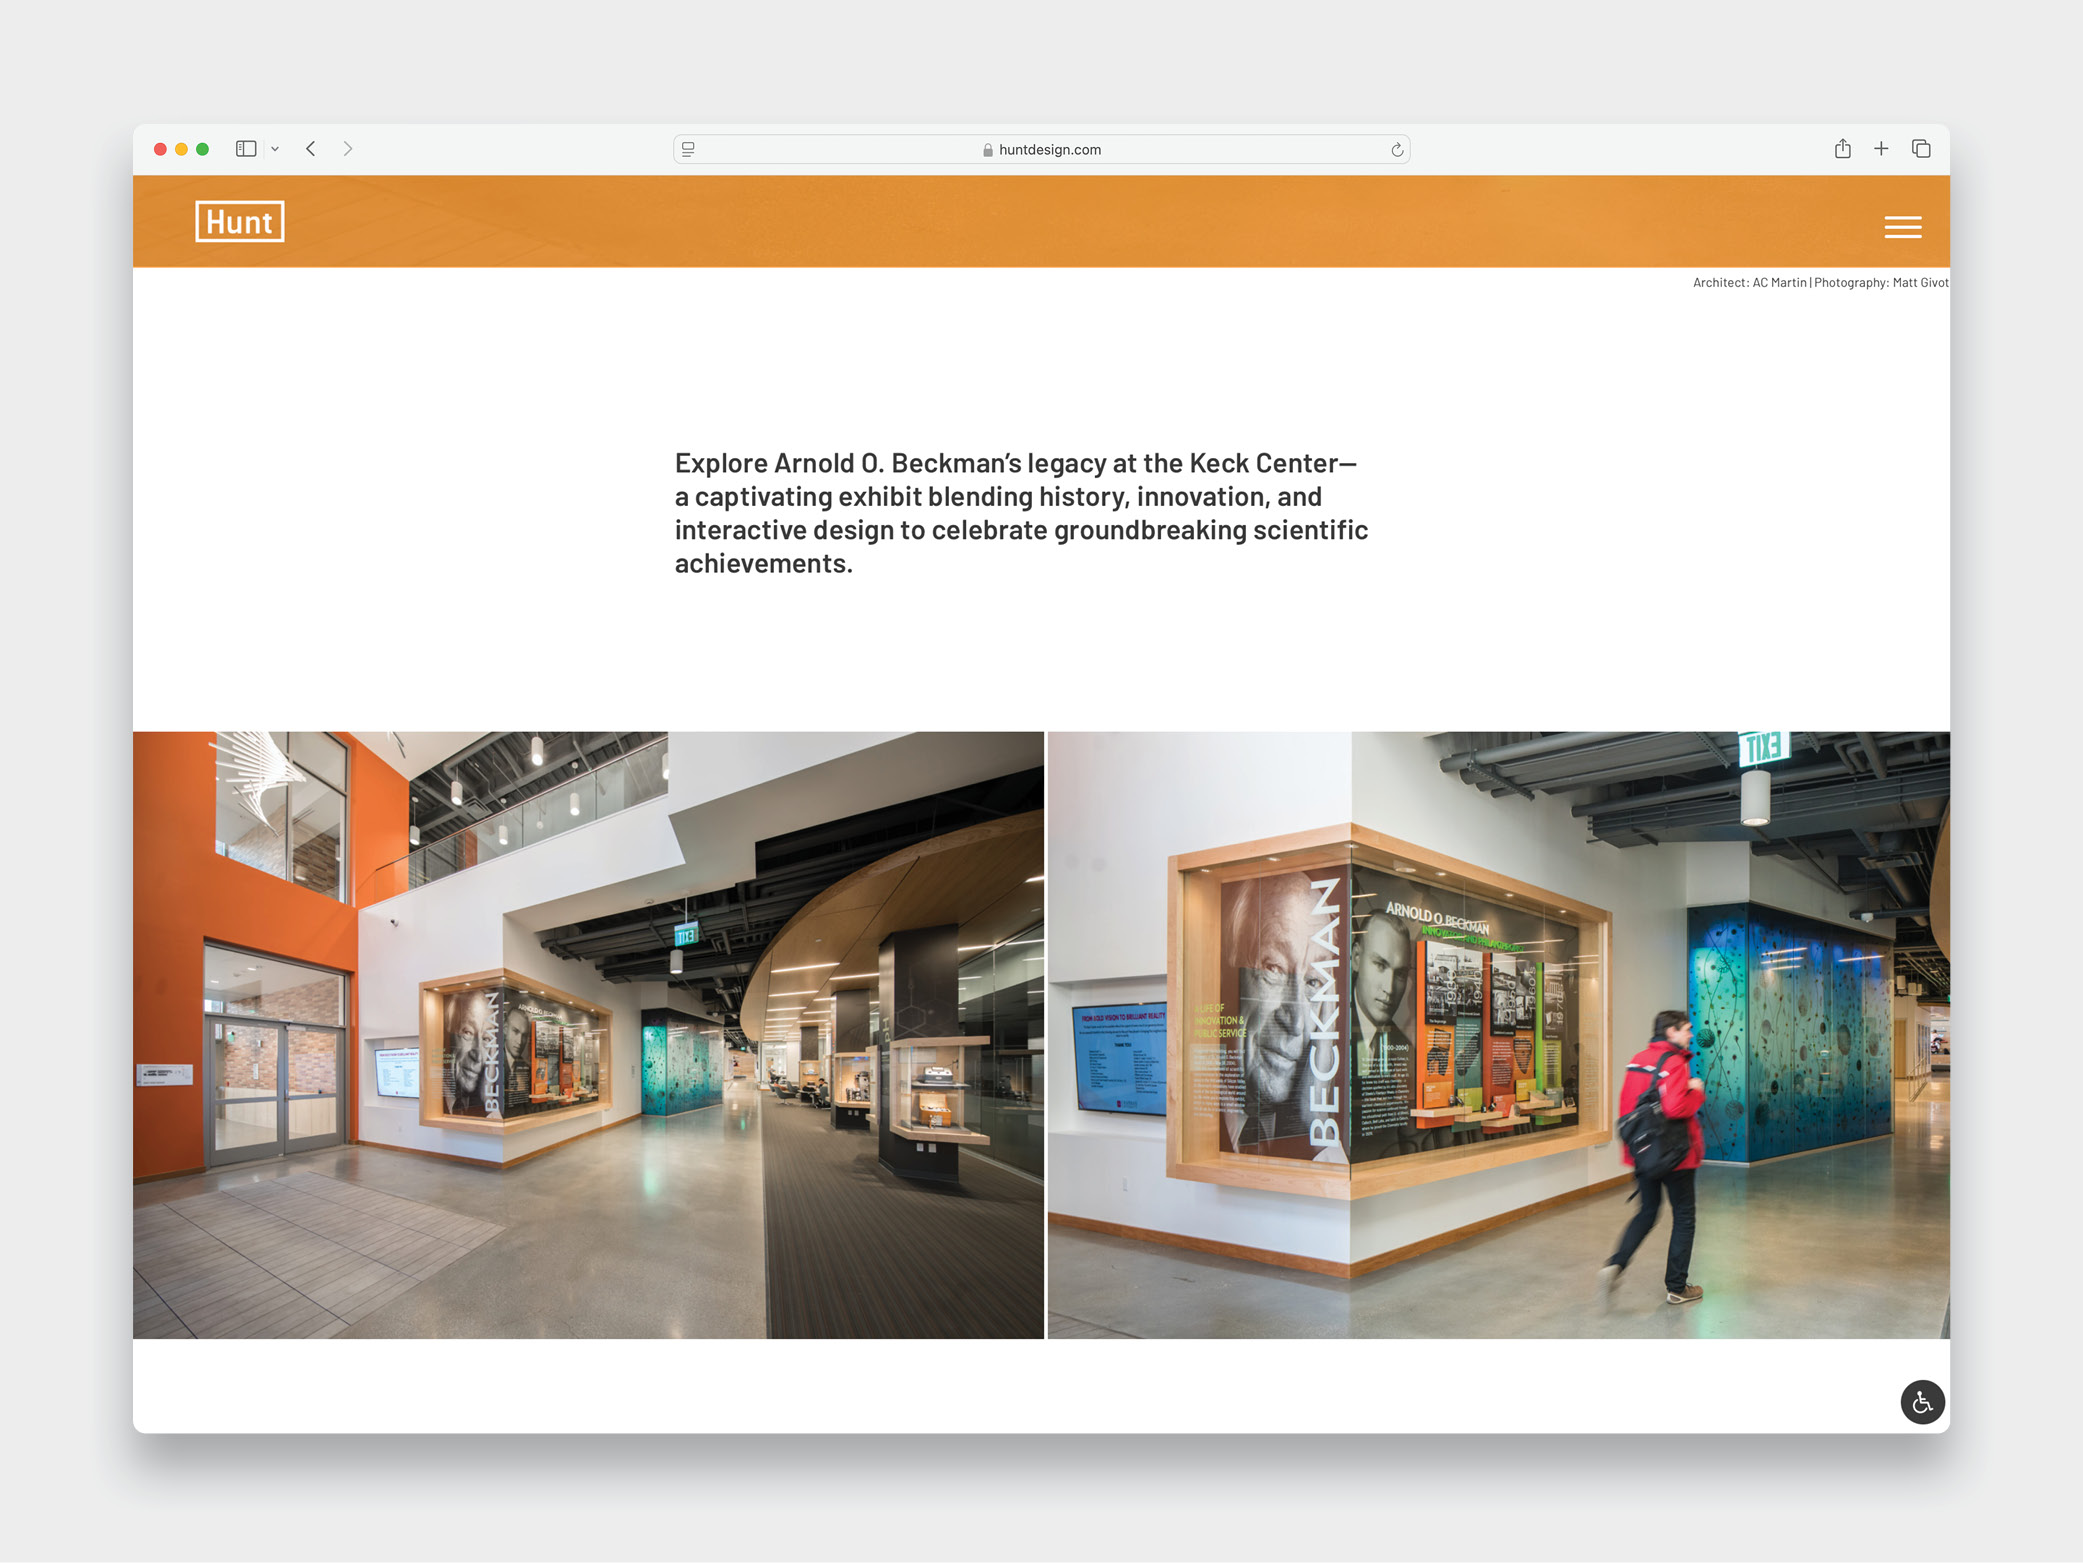Open a new tab with plus icon
This screenshot has width=2083, height=1563.
[x=1881, y=149]
